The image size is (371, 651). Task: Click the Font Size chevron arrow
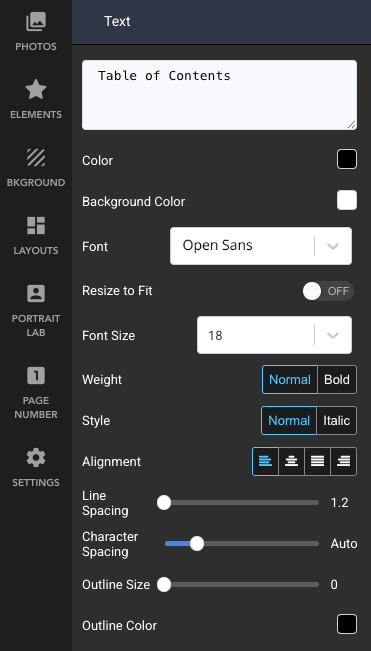pyautogui.click(x=333, y=335)
